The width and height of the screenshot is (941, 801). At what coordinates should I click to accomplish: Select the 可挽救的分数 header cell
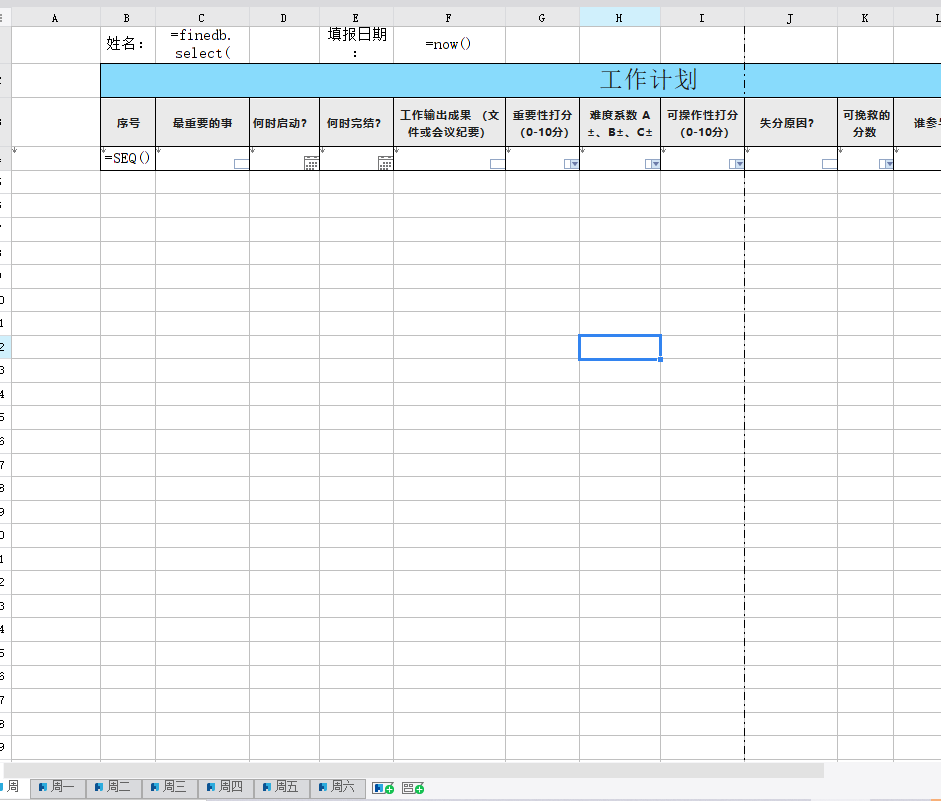[x=865, y=122]
